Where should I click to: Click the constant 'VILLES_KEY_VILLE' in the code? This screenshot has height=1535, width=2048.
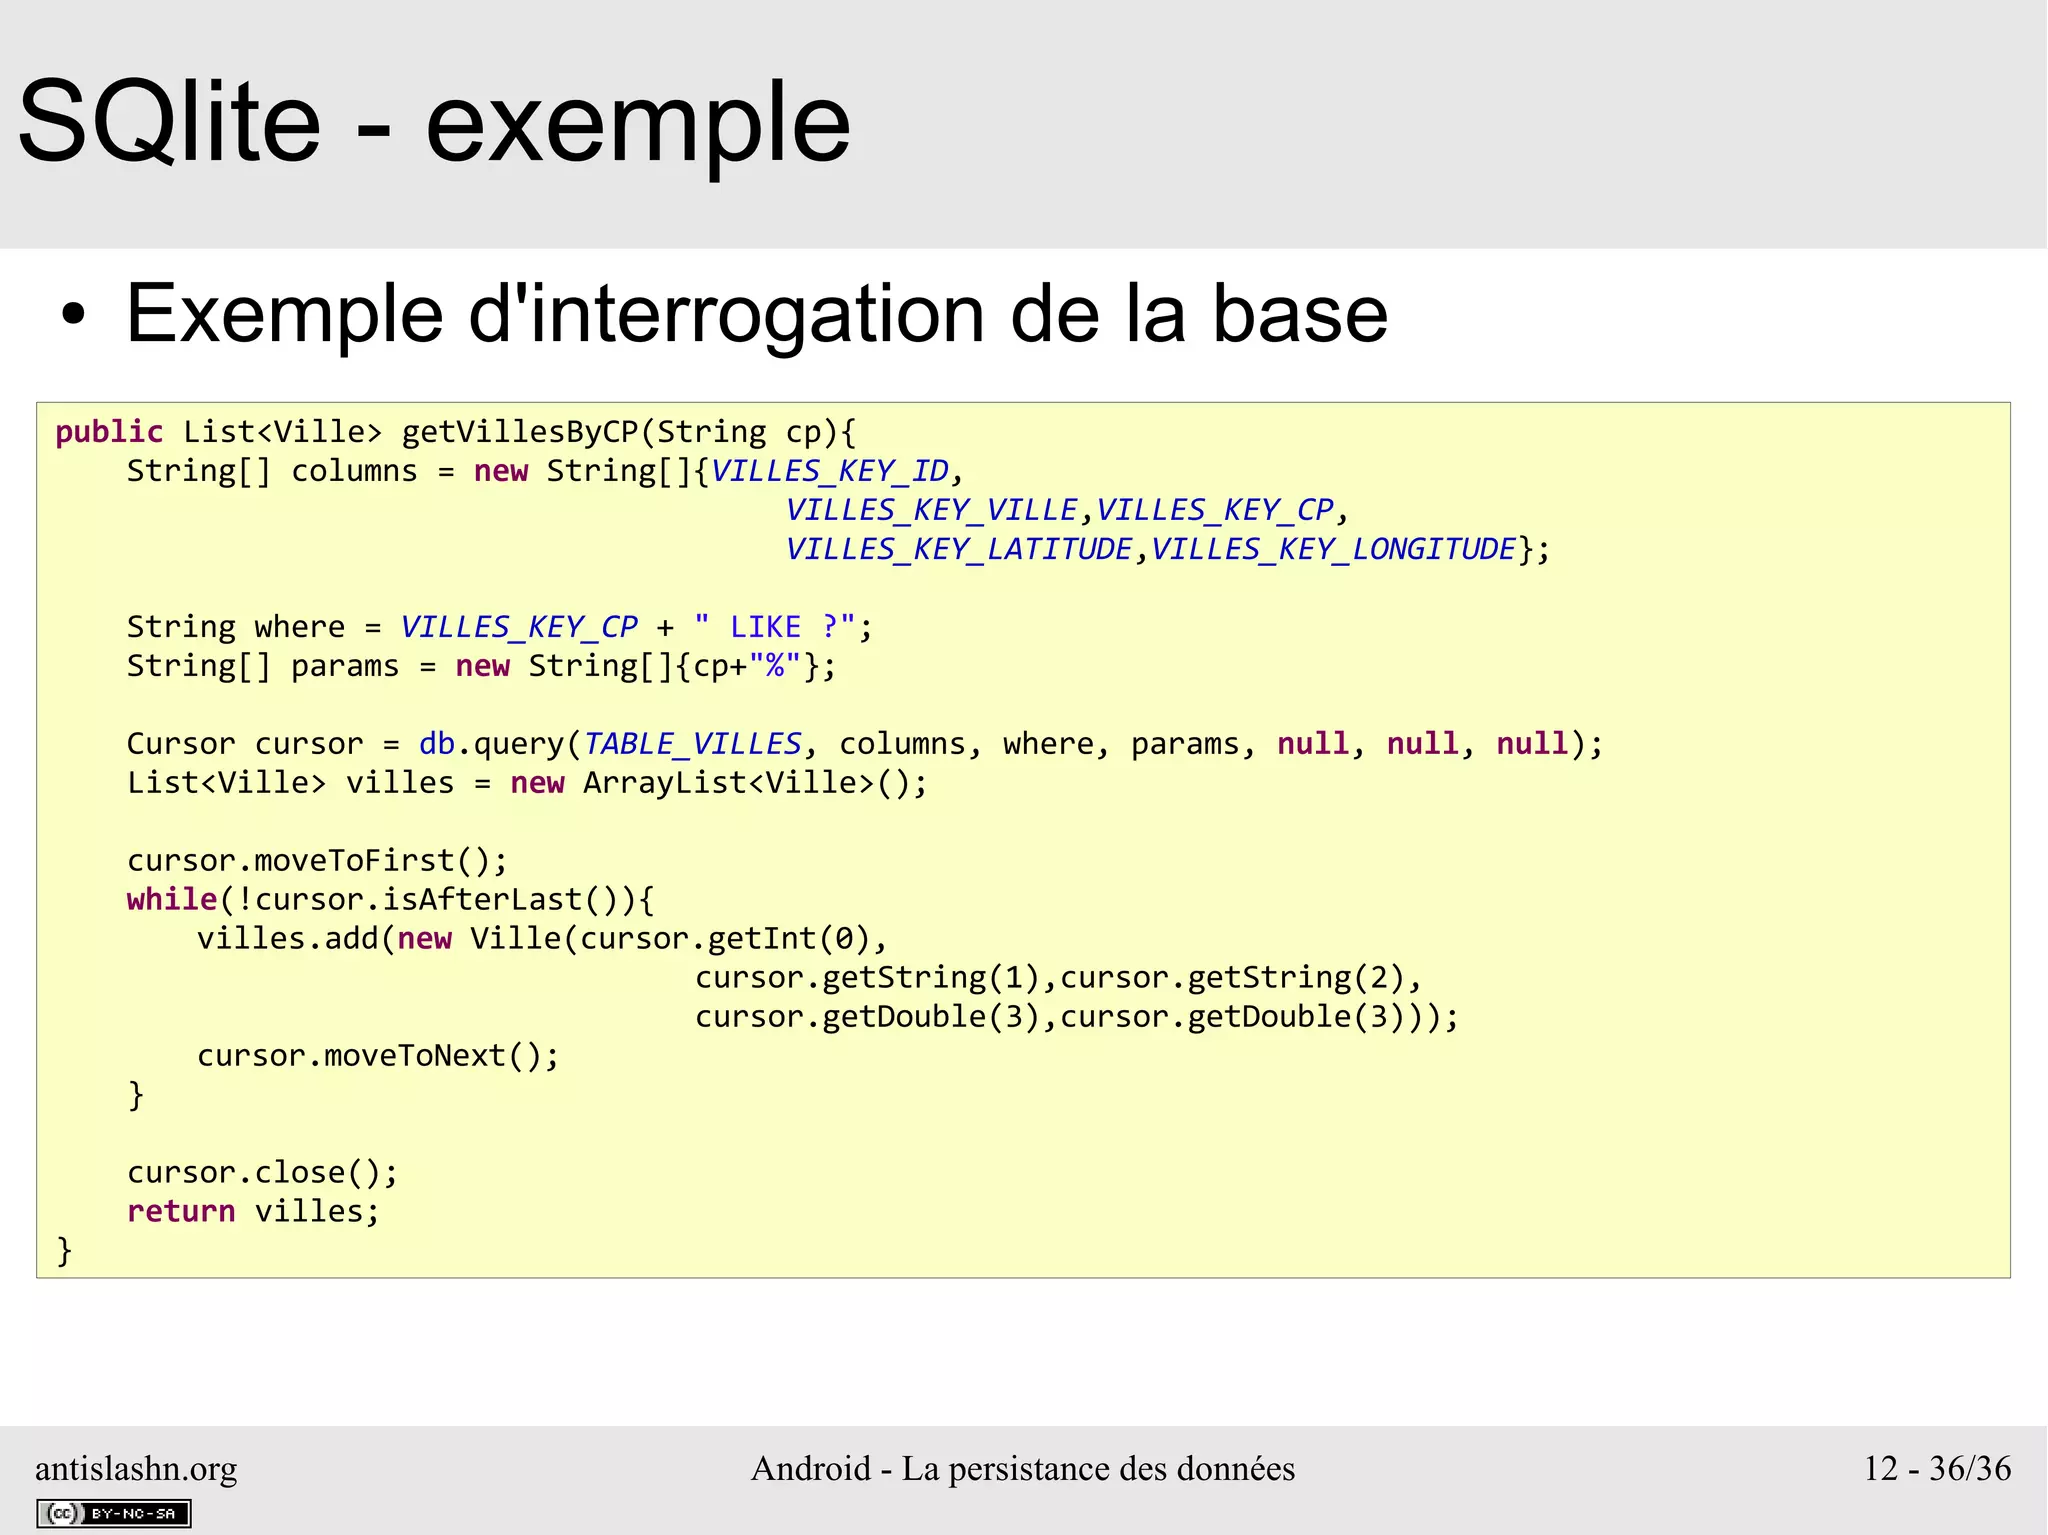(931, 510)
